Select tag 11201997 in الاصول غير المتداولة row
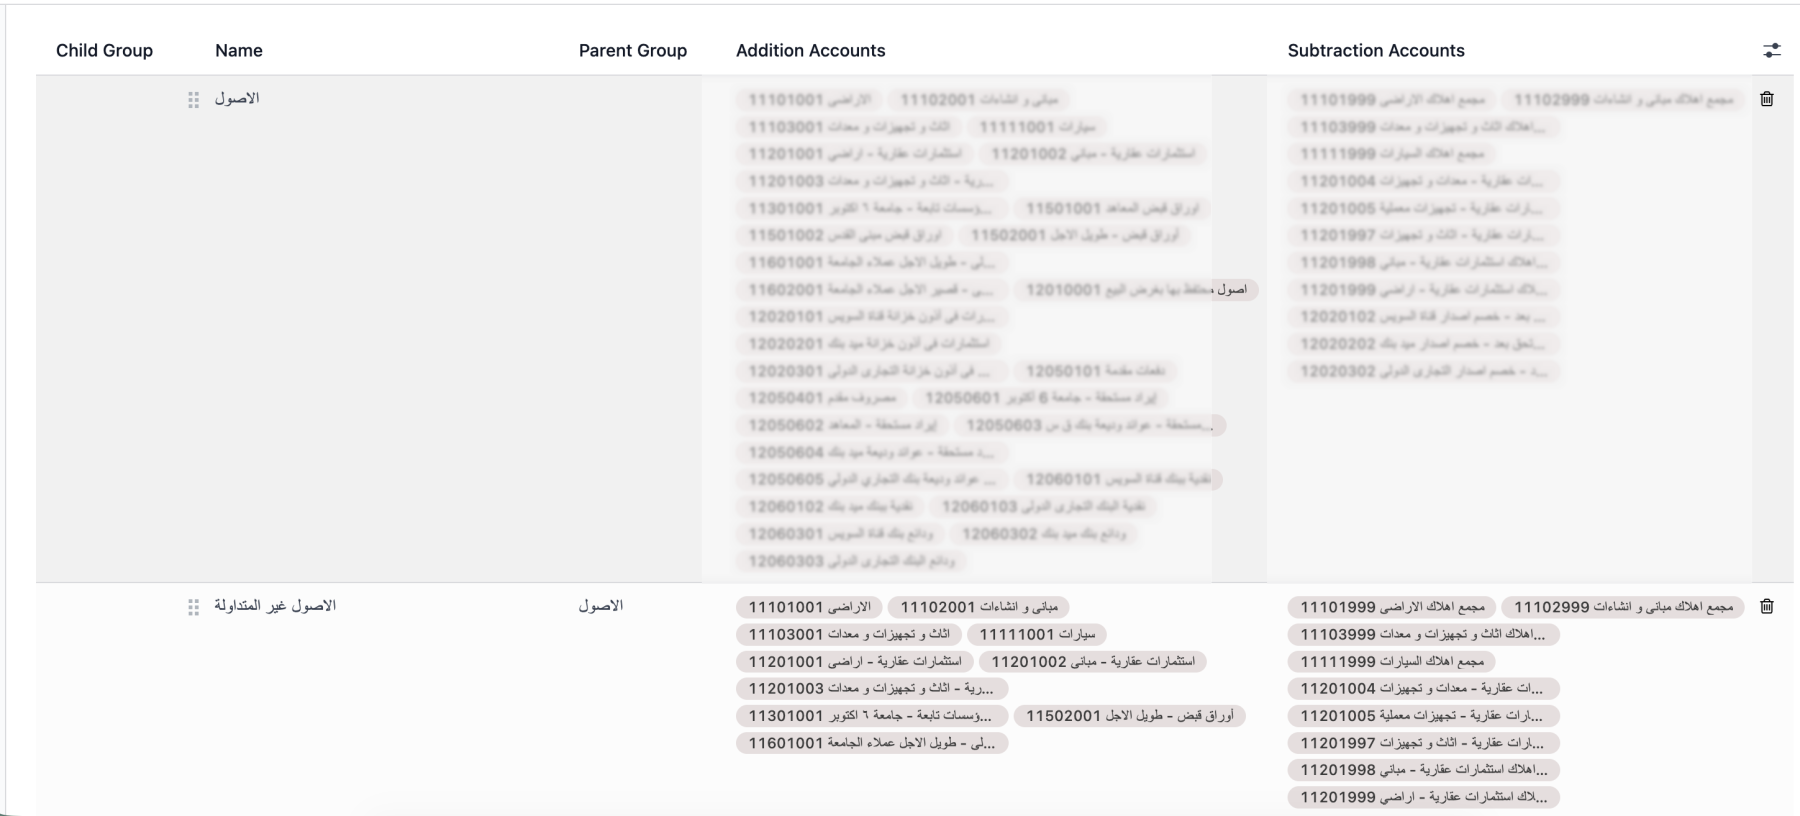The width and height of the screenshot is (1800, 816). (1424, 743)
